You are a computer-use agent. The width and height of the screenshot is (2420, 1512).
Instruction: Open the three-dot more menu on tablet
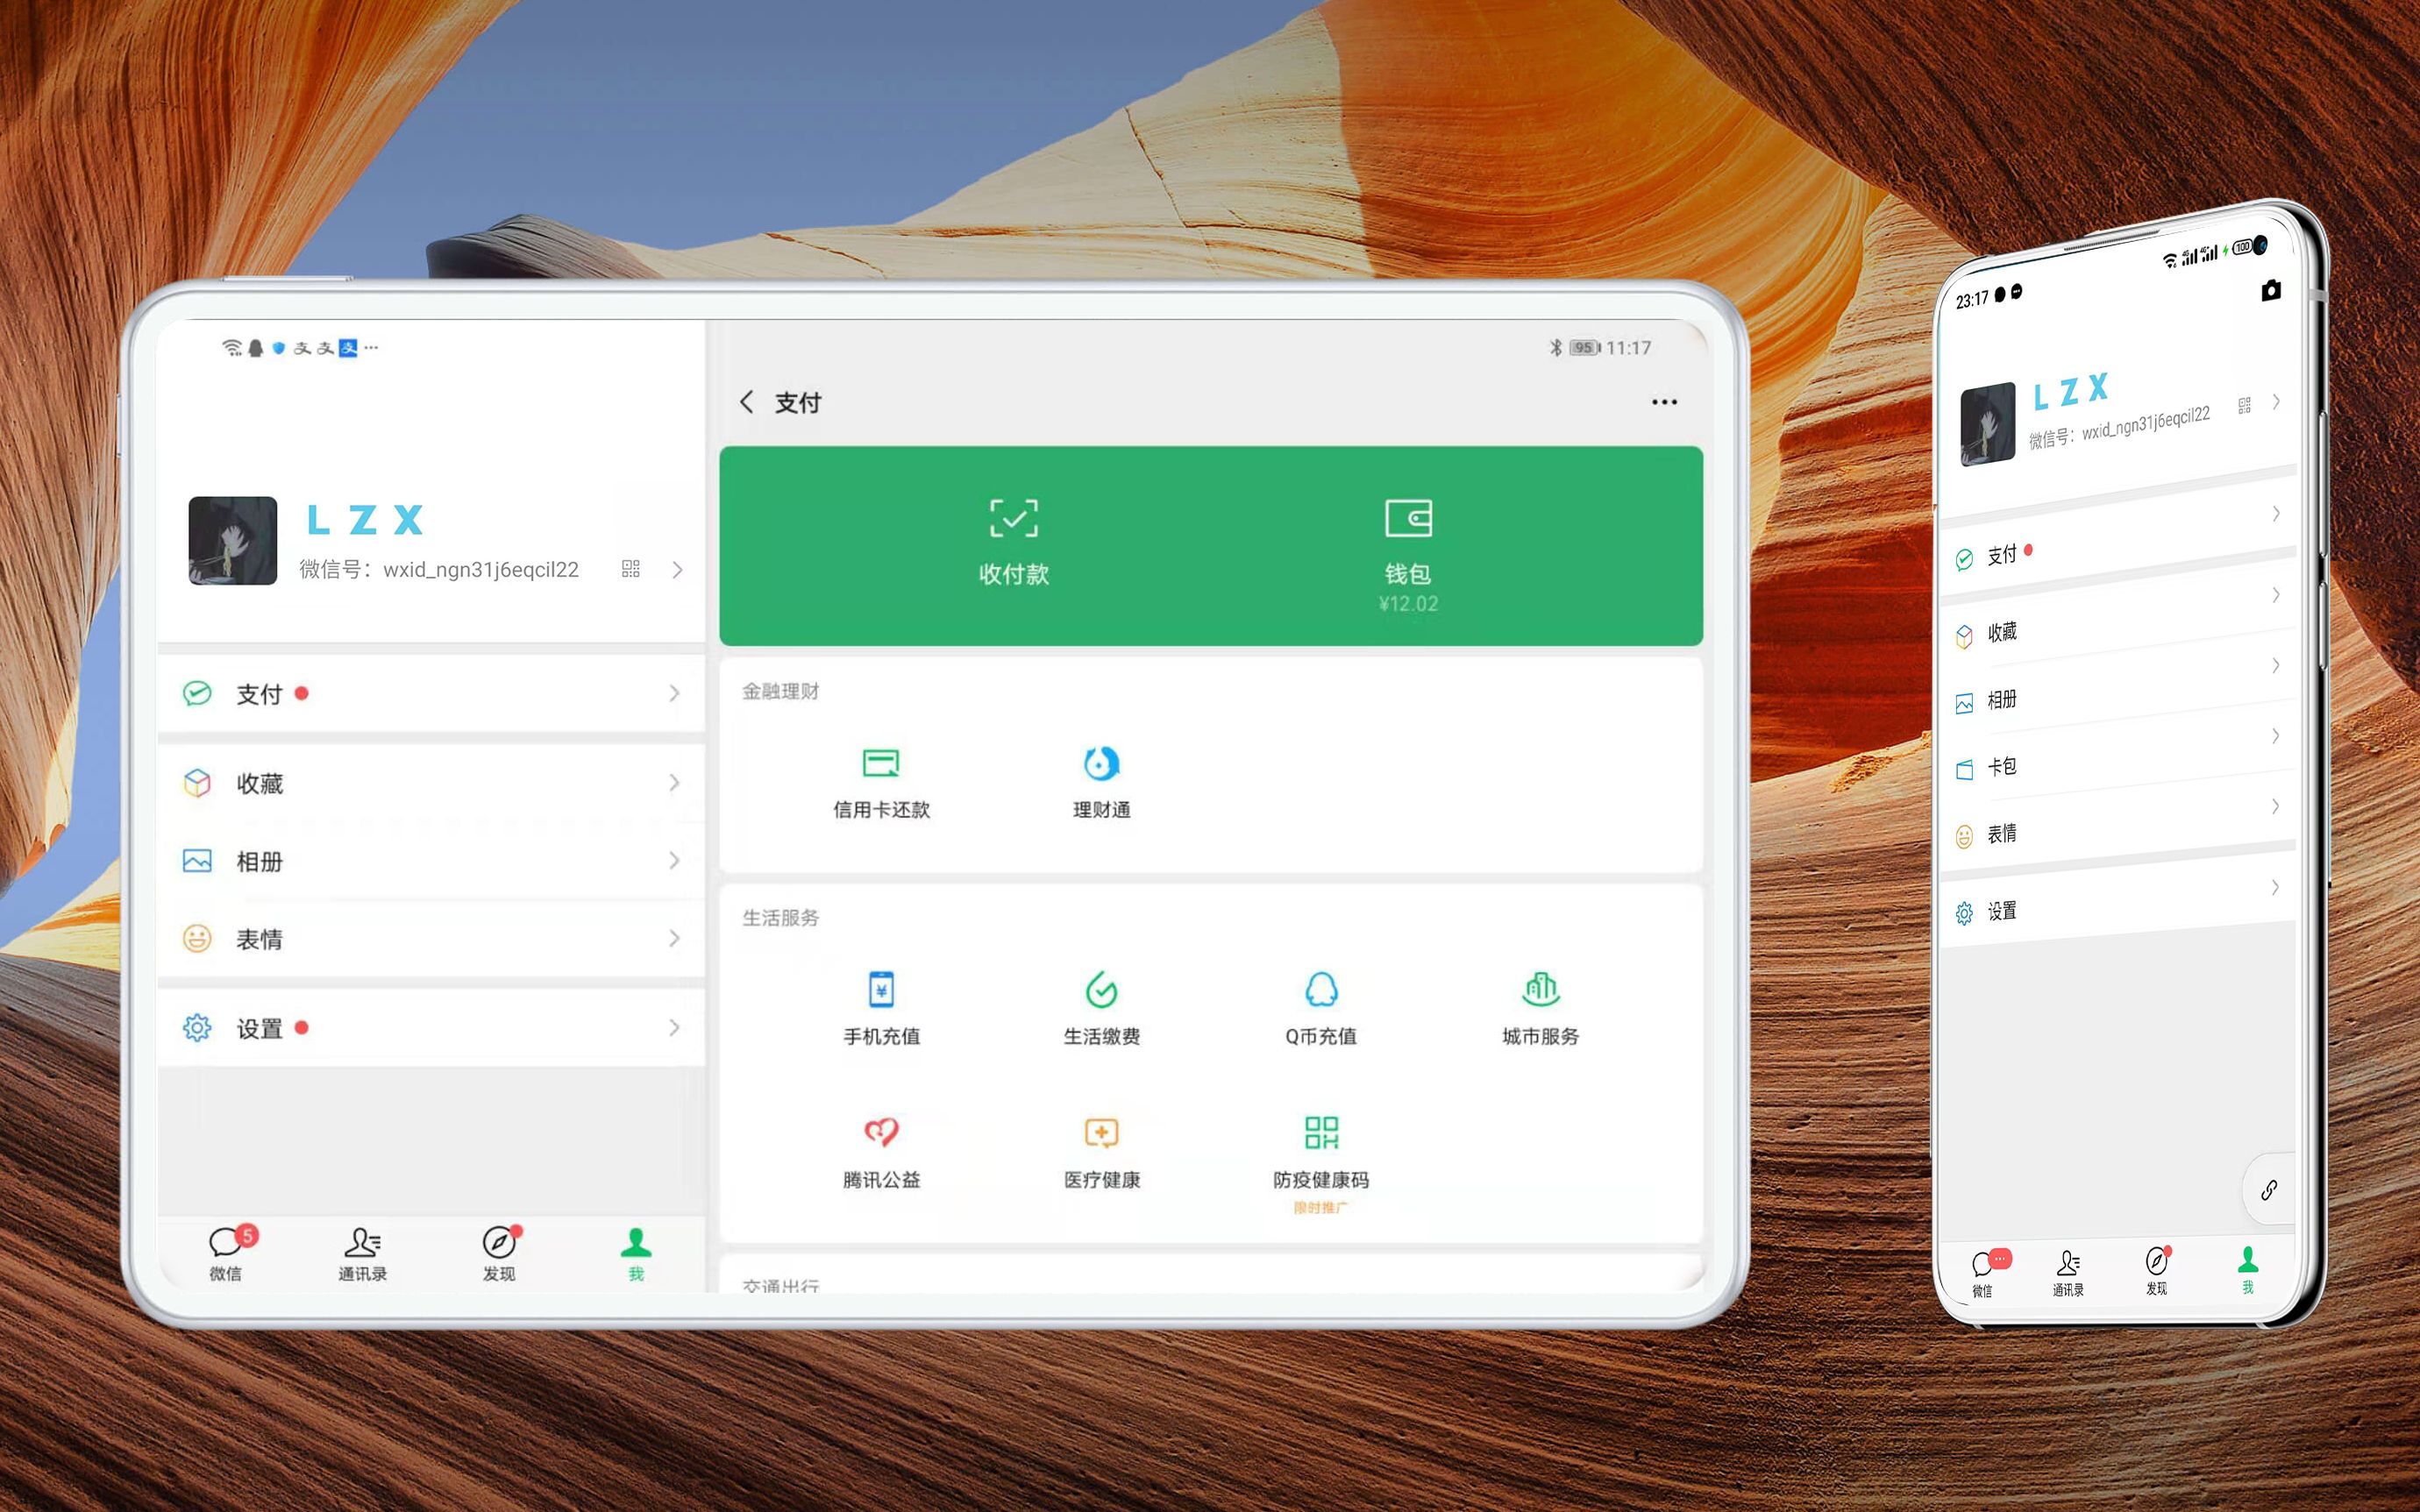[x=1664, y=402]
